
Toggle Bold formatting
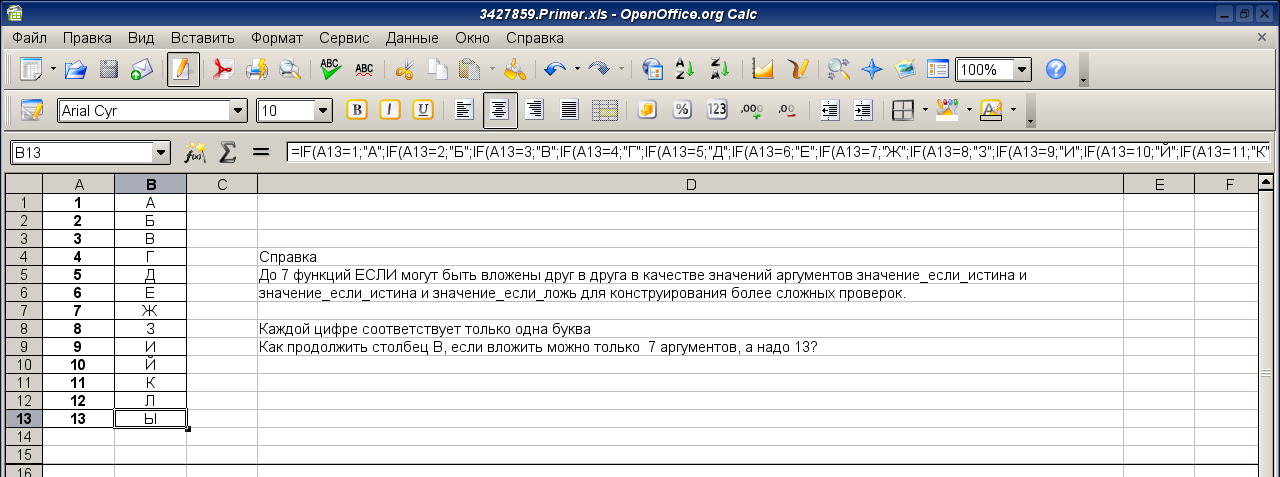[357, 110]
